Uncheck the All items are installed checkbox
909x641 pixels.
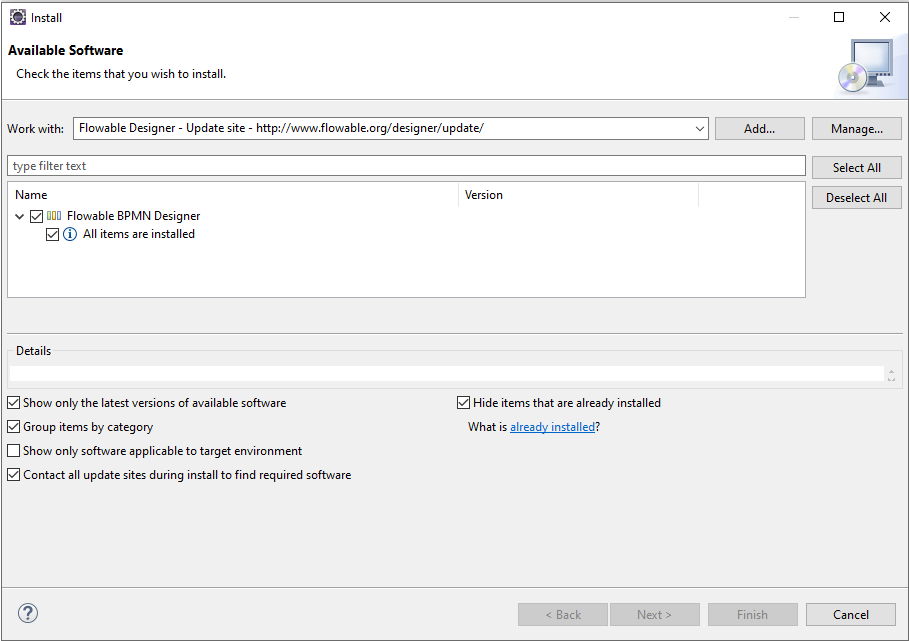point(52,234)
